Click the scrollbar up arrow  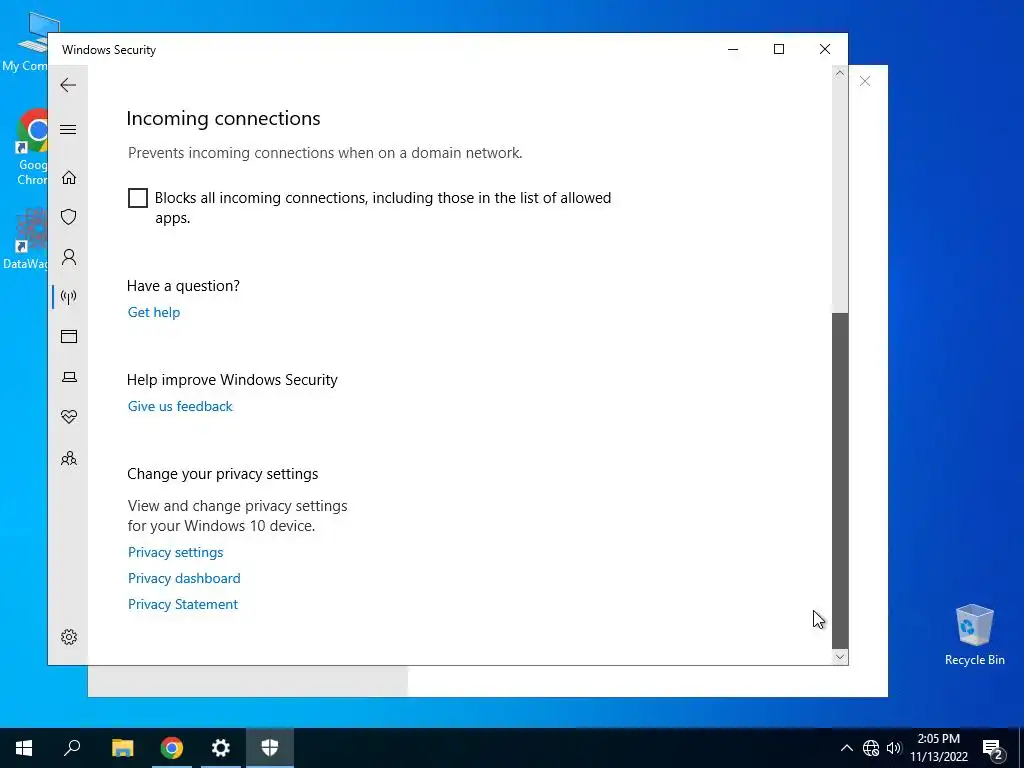tap(840, 73)
